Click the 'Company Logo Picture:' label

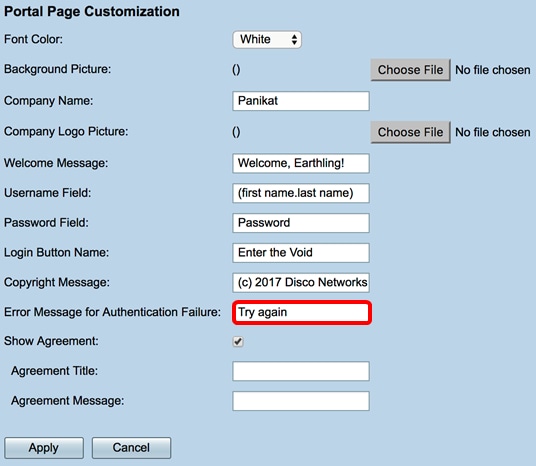click(x=66, y=132)
